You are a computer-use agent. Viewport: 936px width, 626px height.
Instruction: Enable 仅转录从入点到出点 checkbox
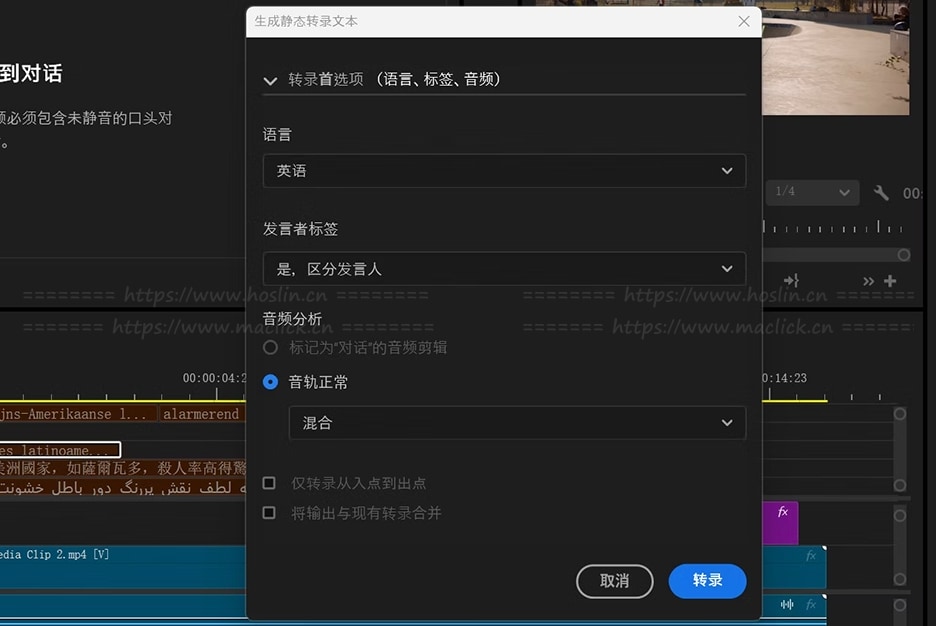point(269,483)
